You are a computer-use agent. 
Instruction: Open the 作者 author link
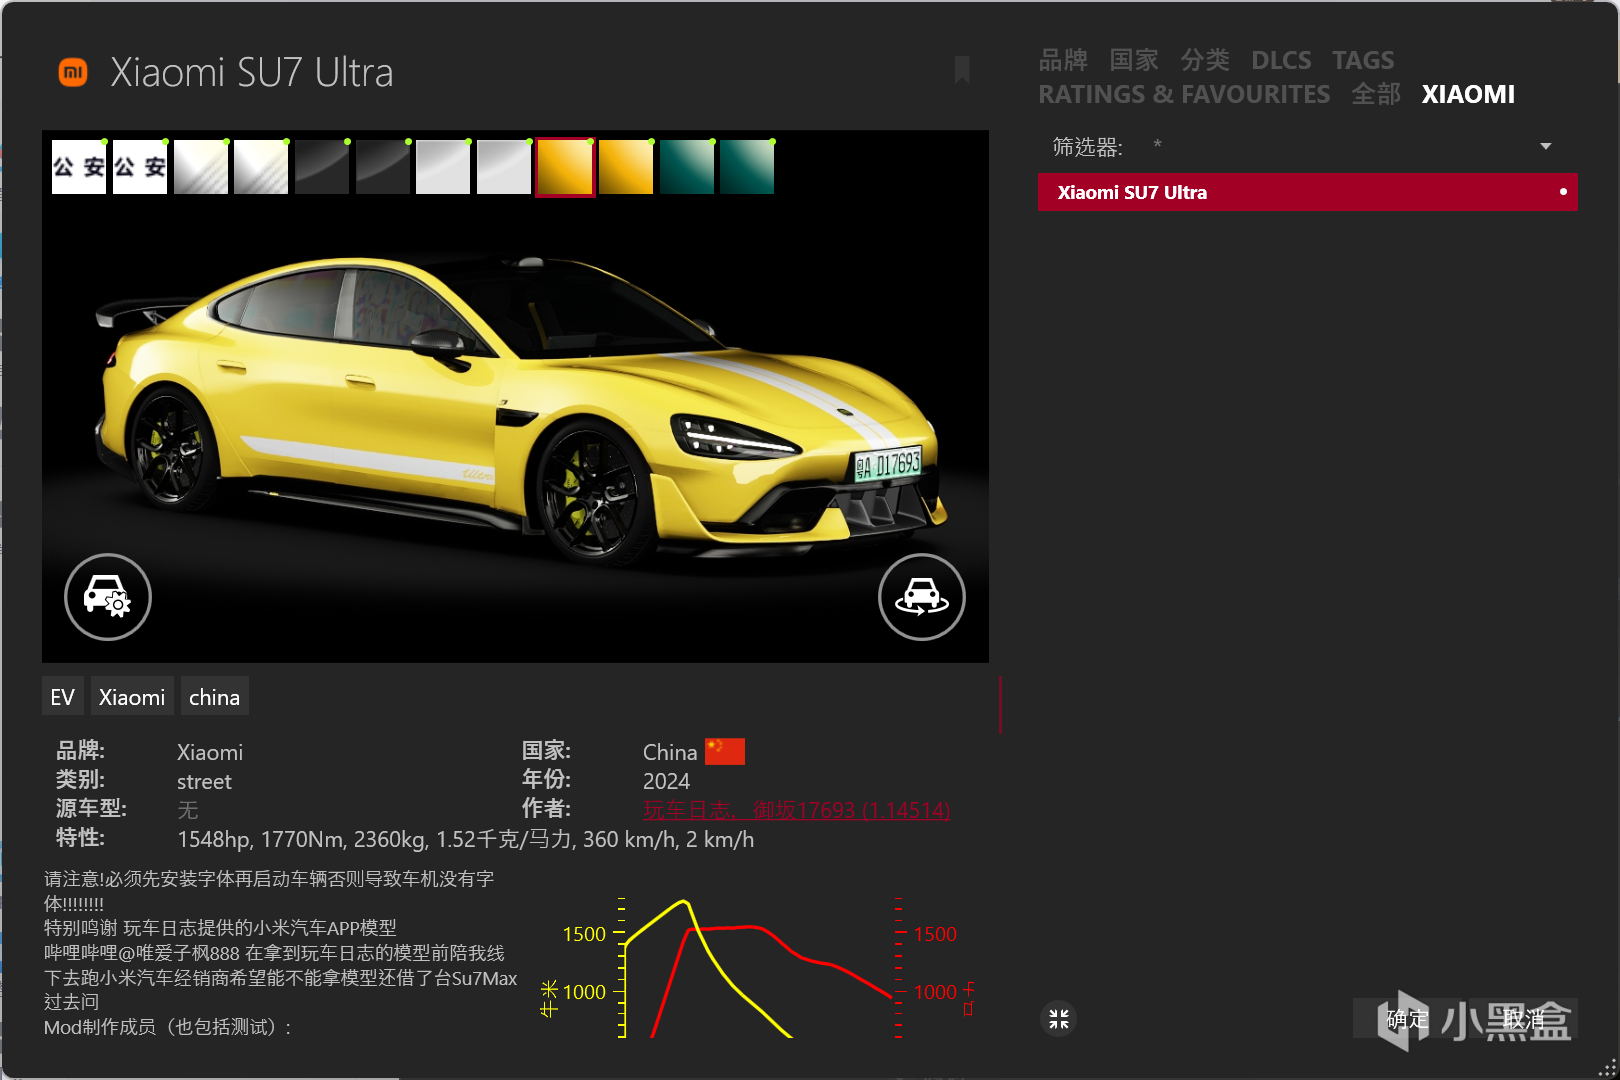click(796, 810)
